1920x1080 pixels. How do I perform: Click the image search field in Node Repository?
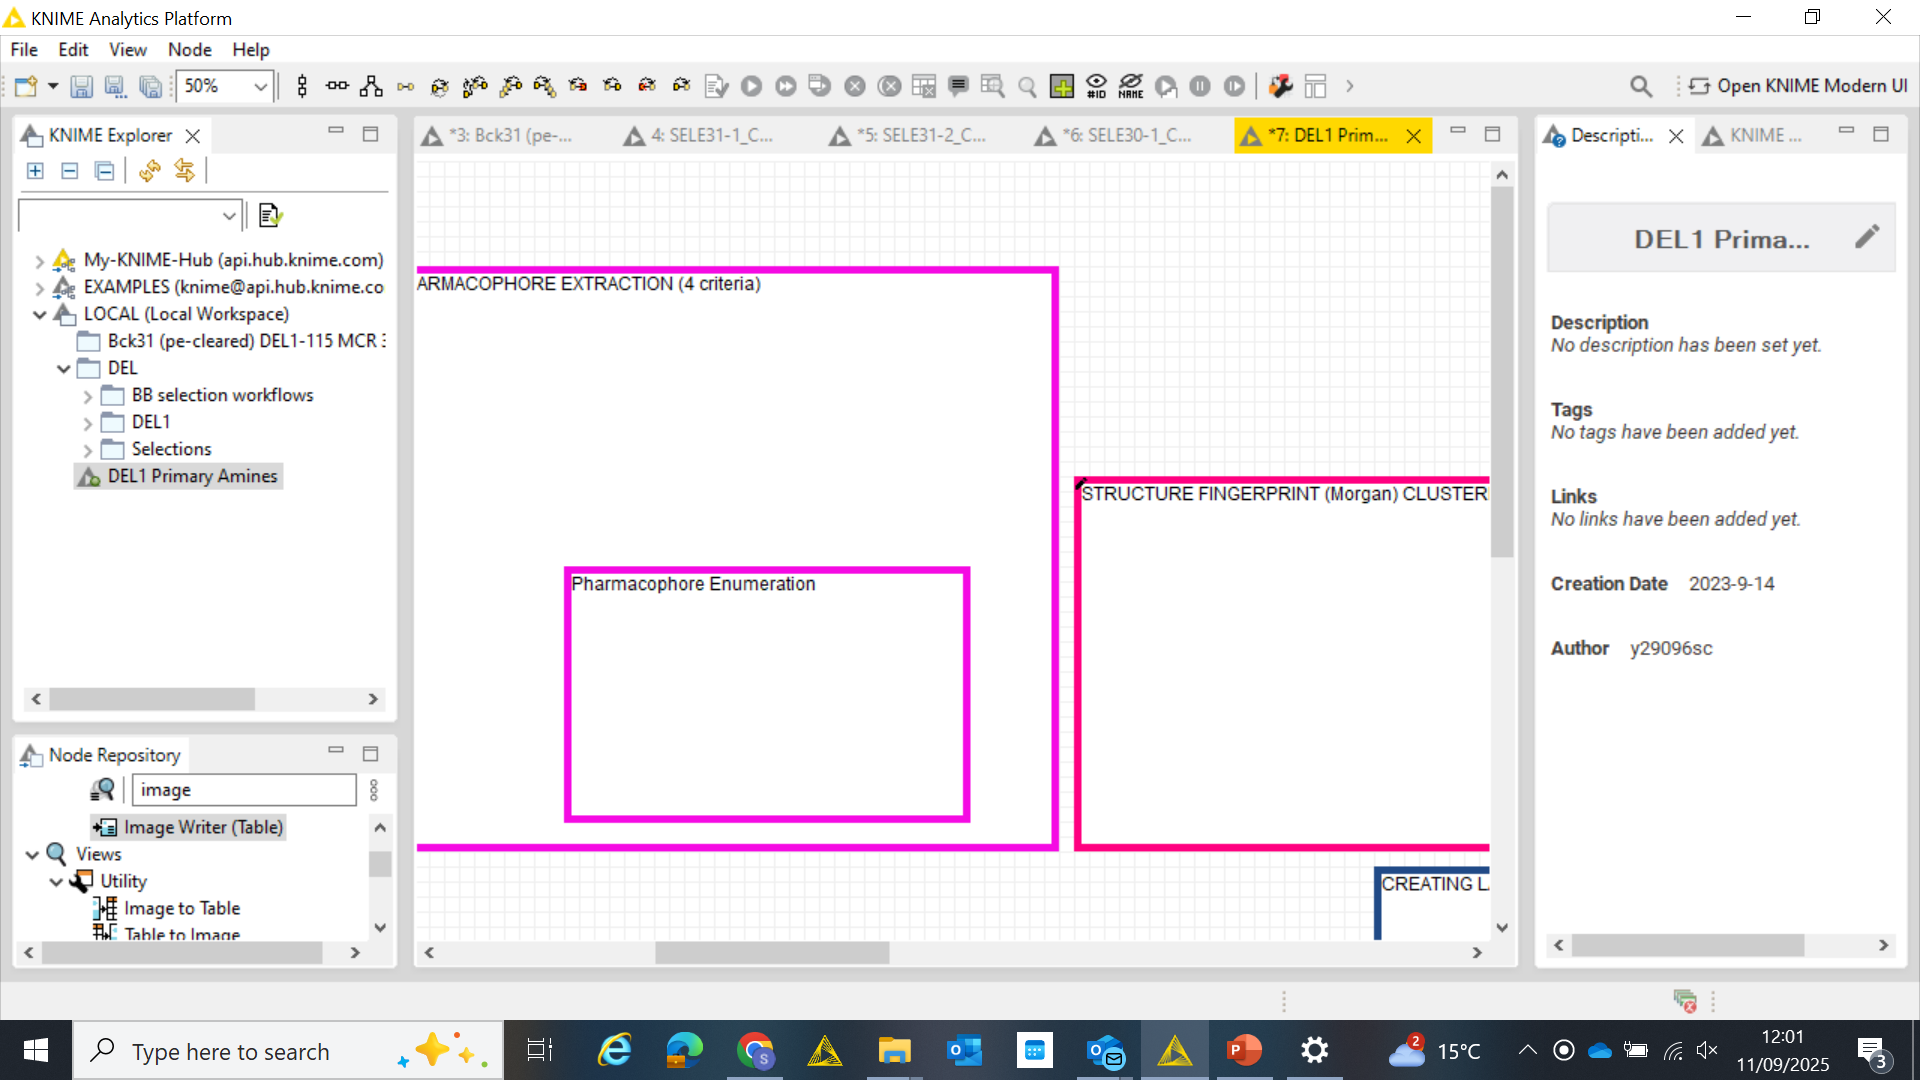pyautogui.click(x=243, y=790)
